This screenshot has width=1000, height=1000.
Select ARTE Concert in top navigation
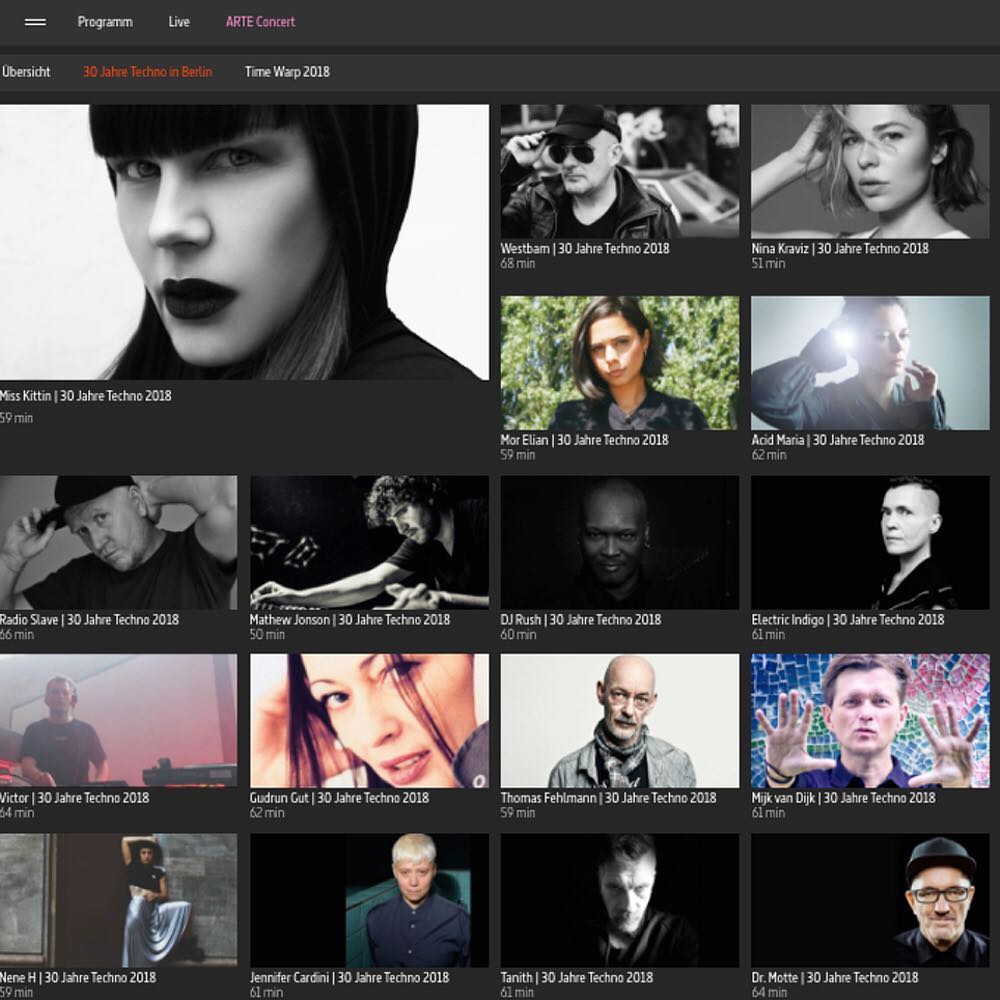tap(260, 22)
